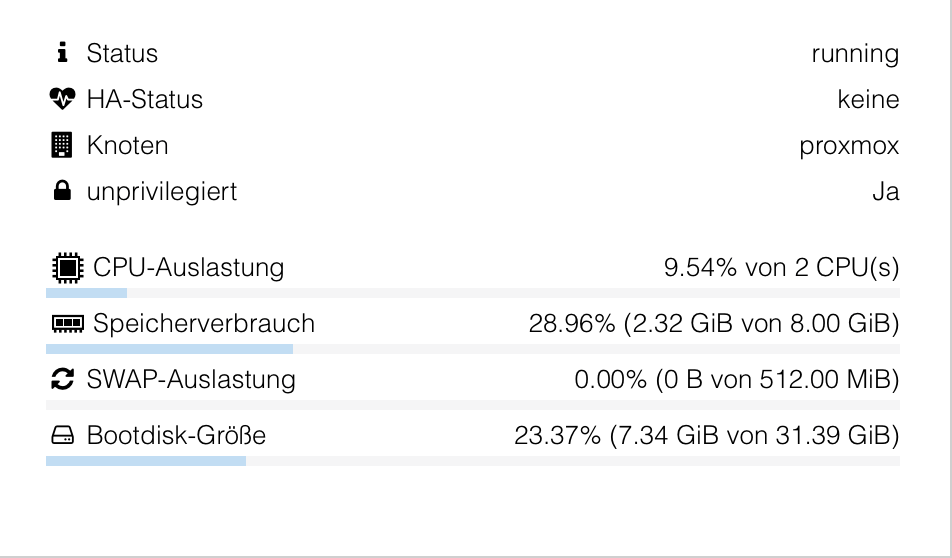This screenshot has height=558, width=952.
Task: Click the CPU-Auslastung progress bar
Action: [472, 293]
